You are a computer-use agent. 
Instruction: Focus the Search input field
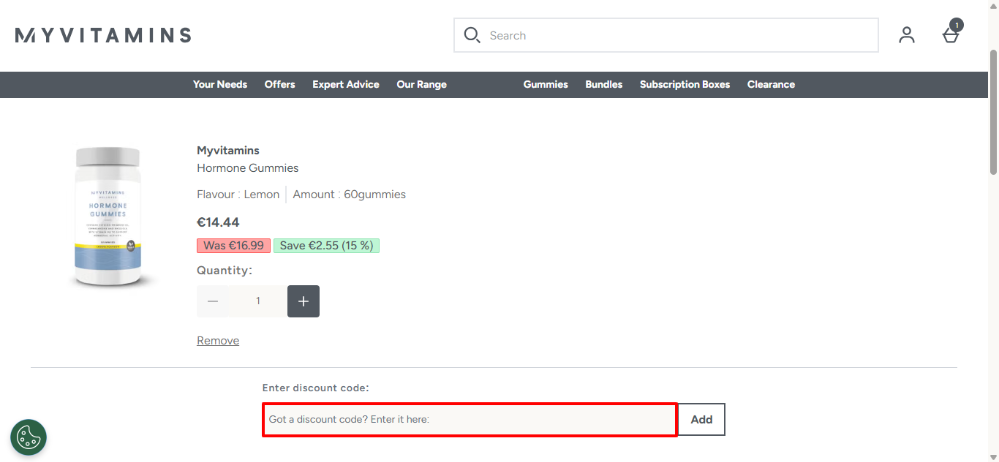point(666,35)
